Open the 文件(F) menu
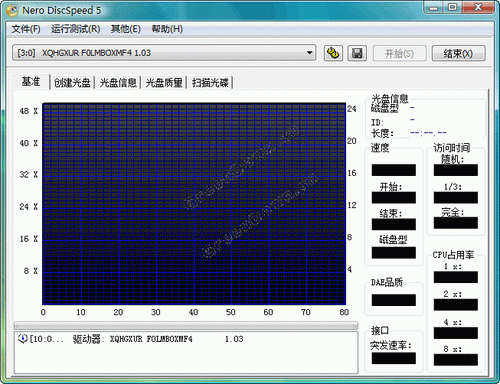 coord(26,29)
